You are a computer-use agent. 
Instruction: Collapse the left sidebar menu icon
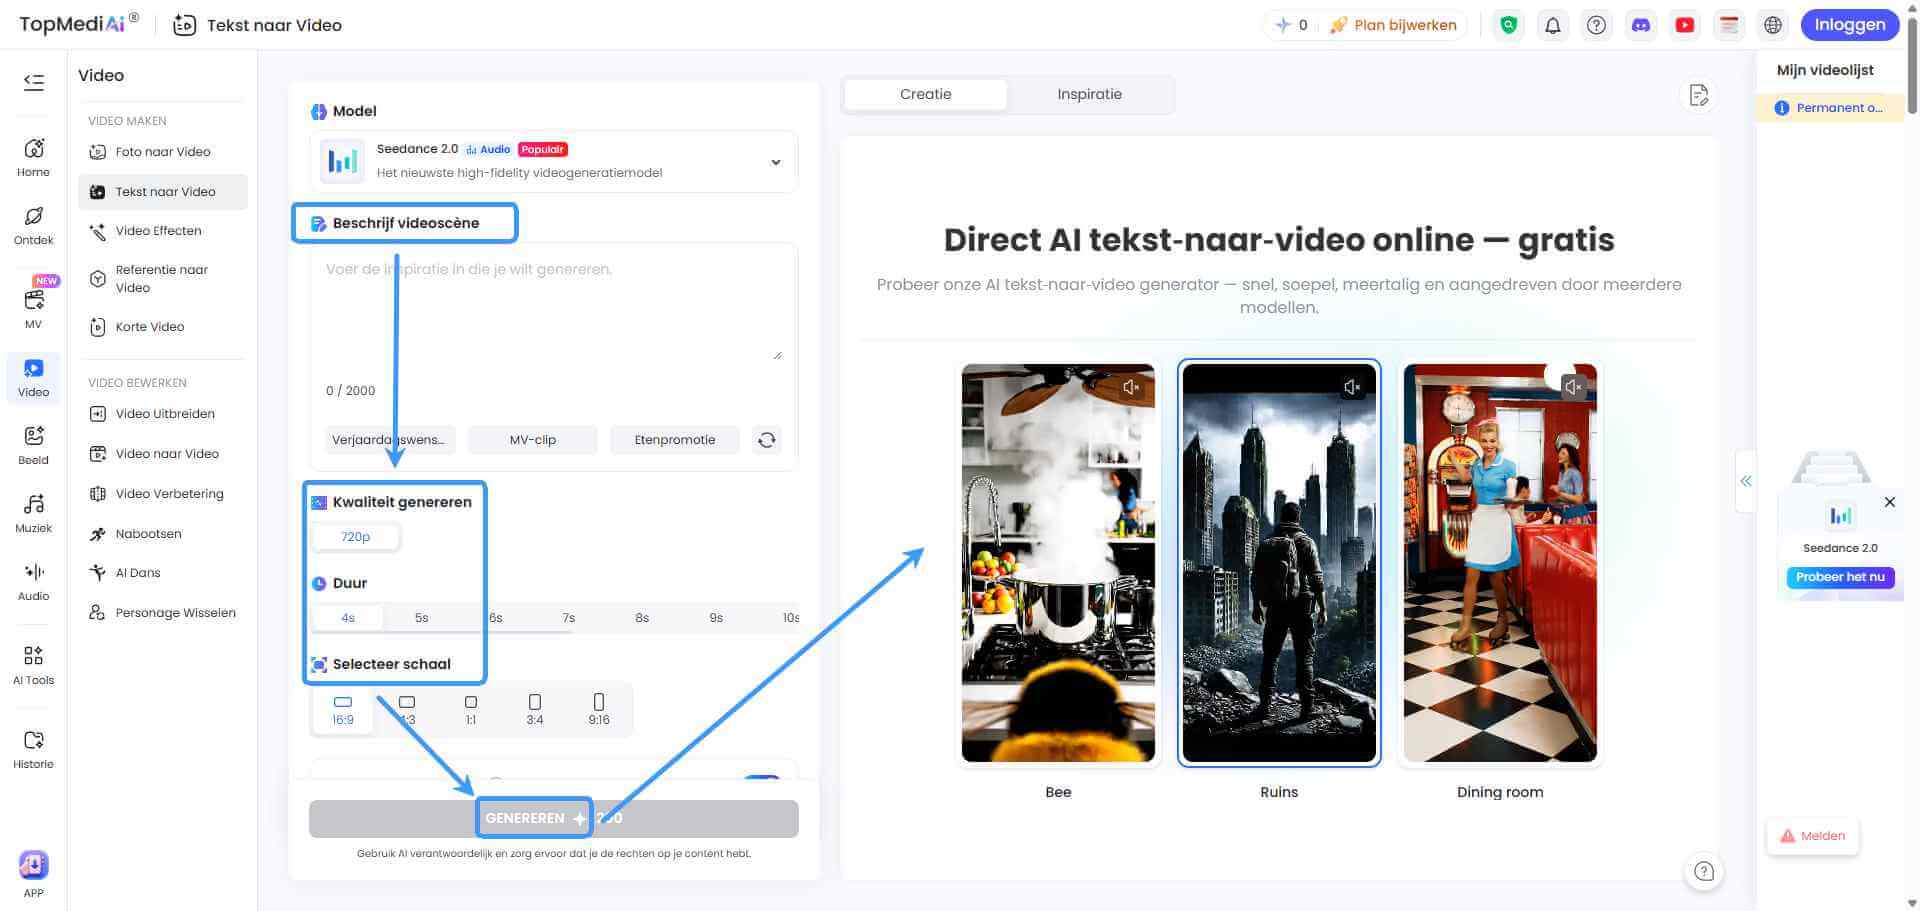click(33, 82)
